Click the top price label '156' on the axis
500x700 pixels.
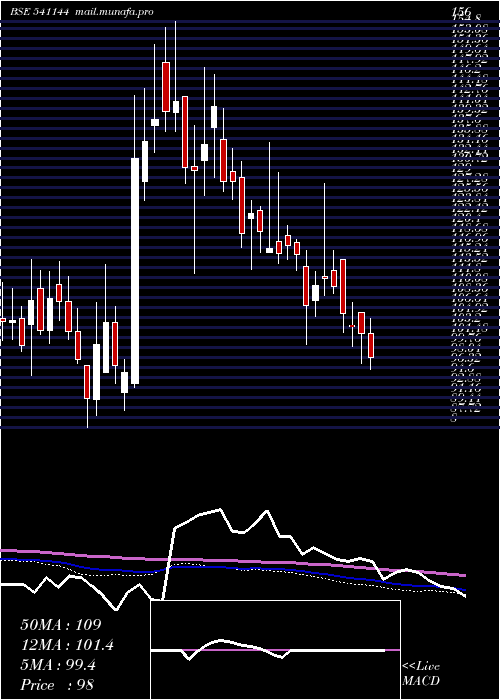462,12
